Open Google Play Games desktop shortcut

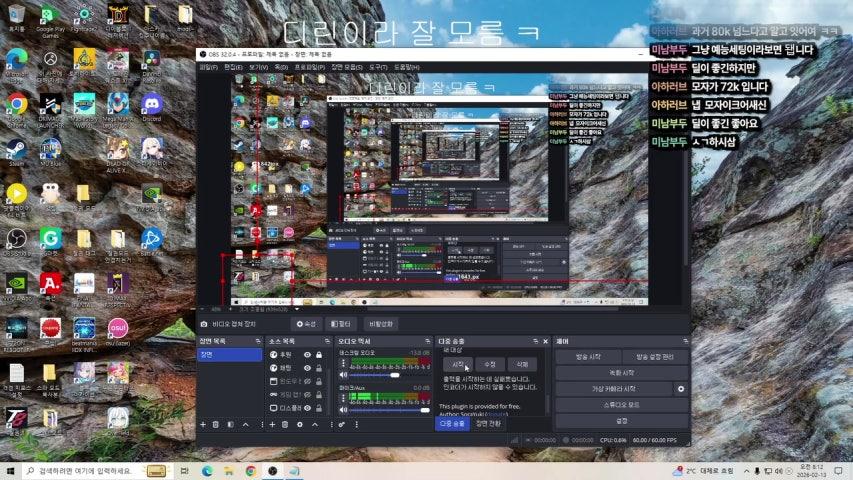coord(50,22)
